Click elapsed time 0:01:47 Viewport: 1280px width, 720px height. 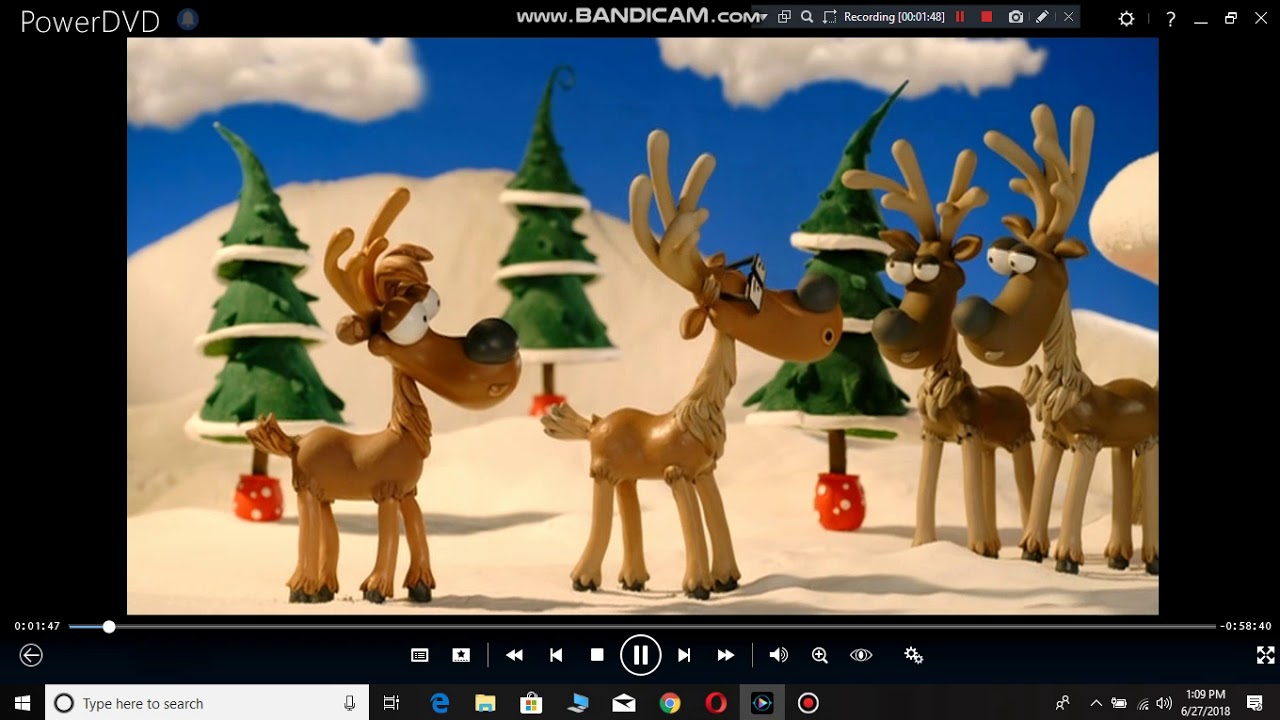tap(37, 626)
